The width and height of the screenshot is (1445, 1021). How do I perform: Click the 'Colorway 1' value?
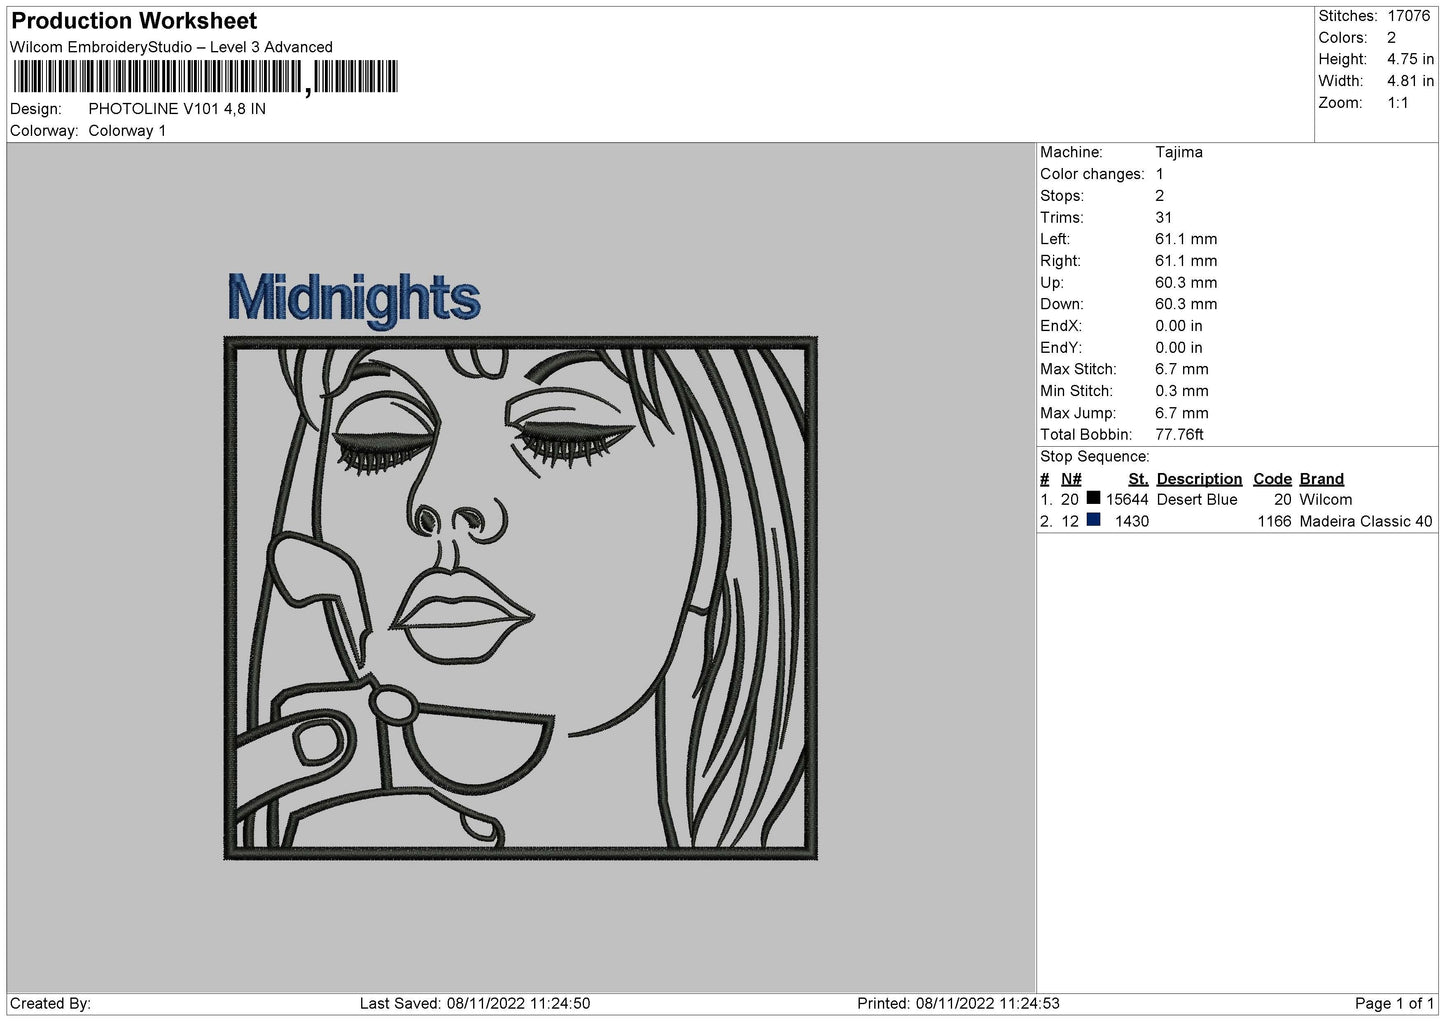127,131
